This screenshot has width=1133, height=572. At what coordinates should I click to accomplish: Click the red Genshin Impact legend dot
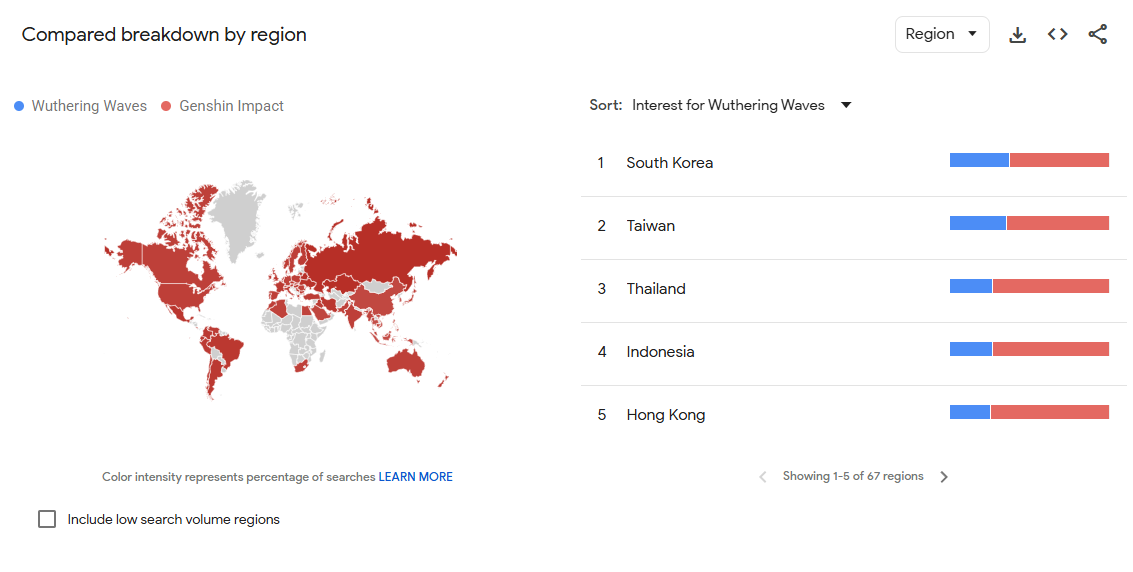coord(167,106)
